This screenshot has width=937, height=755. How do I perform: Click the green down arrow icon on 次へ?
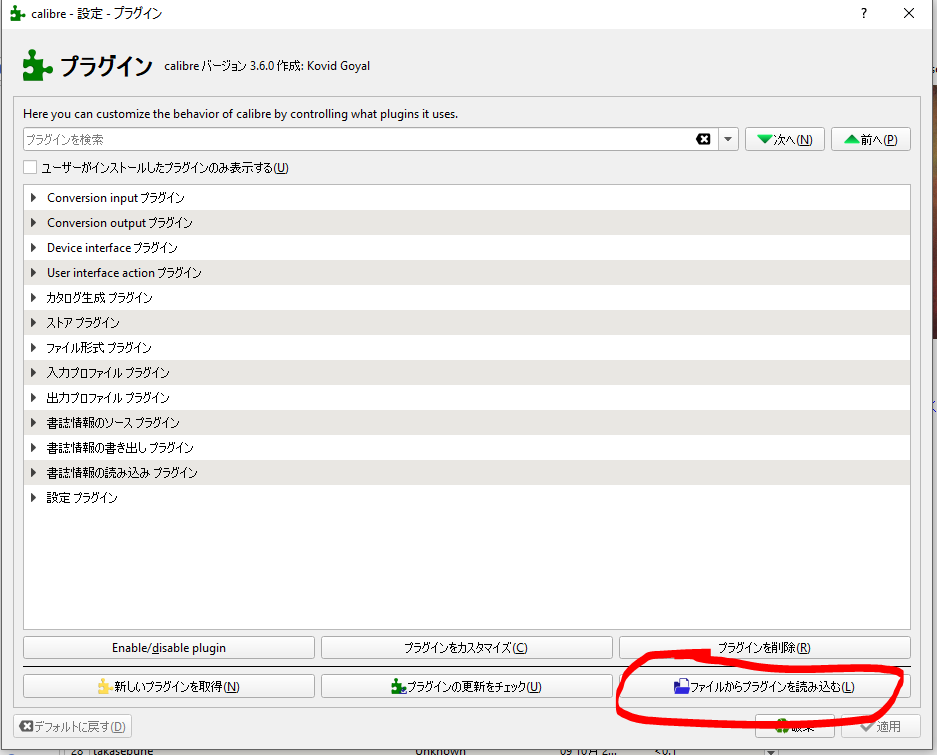765,139
